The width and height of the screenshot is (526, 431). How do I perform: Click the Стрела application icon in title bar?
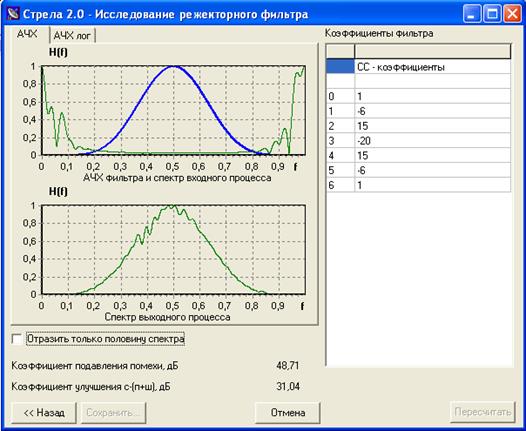[13, 14]
